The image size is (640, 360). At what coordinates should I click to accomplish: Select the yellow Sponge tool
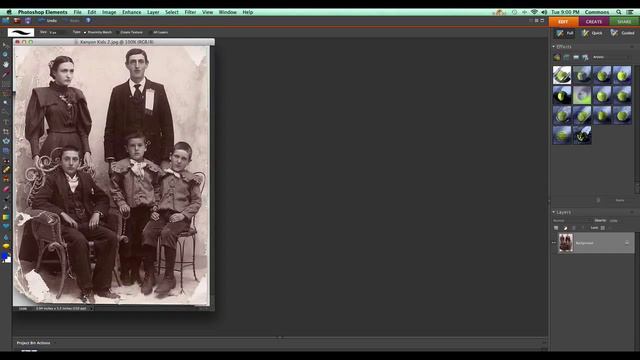click(6, 246)
